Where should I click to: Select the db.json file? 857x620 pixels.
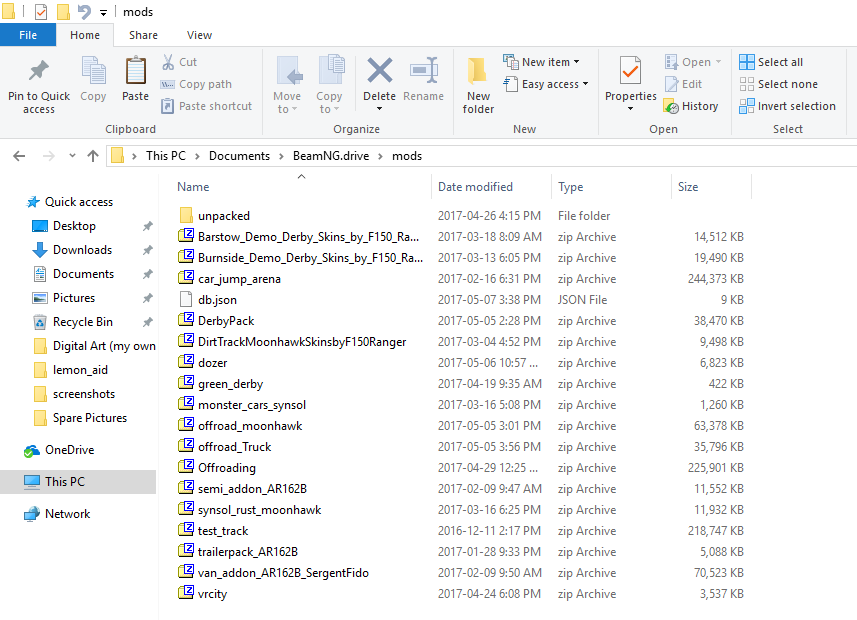tap(218, 300)
